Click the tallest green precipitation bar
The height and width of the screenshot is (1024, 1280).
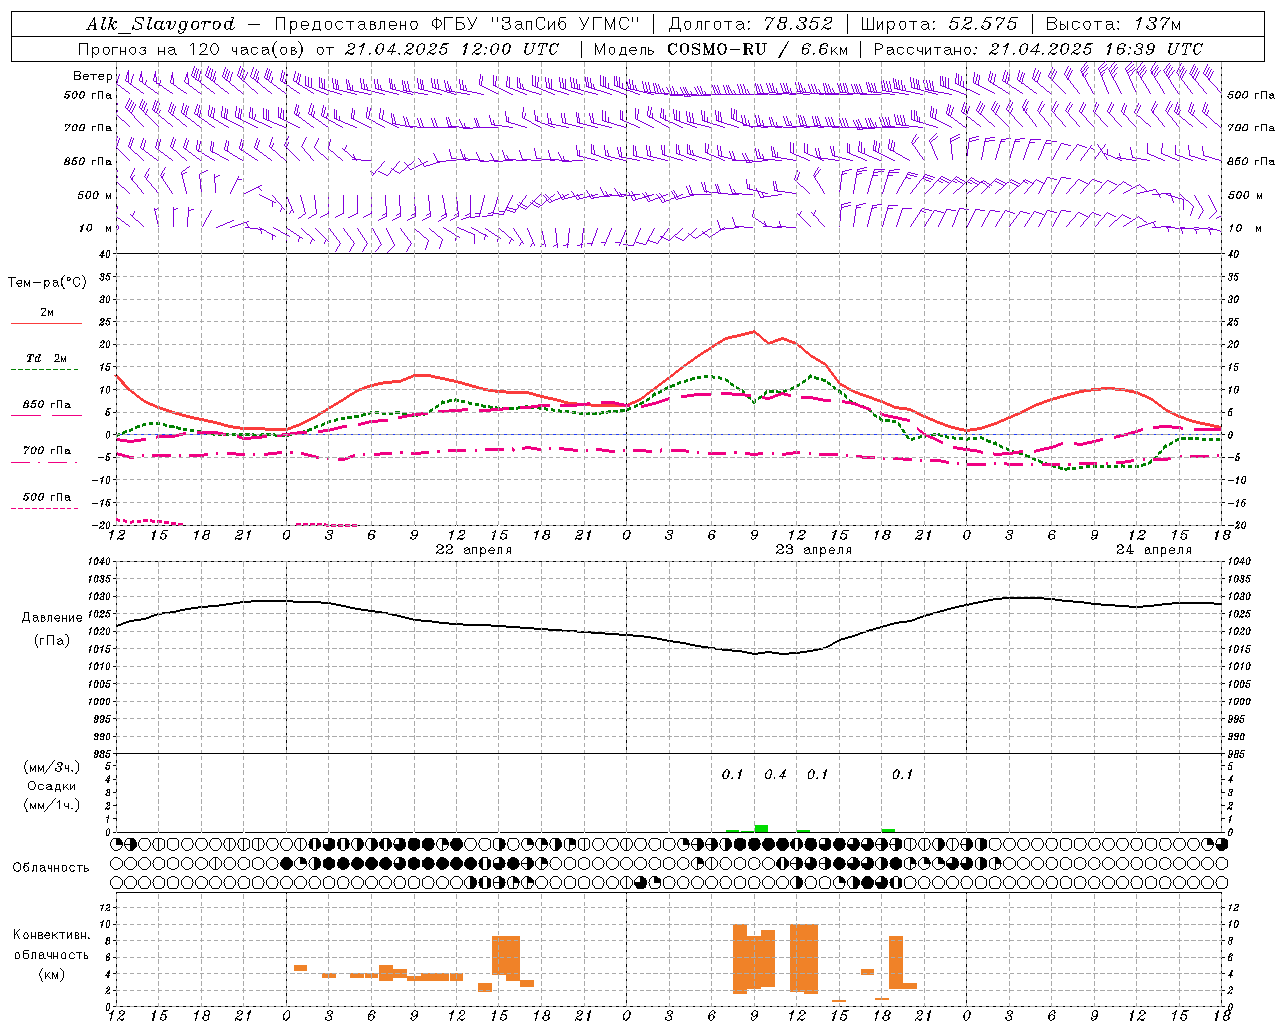761,828
